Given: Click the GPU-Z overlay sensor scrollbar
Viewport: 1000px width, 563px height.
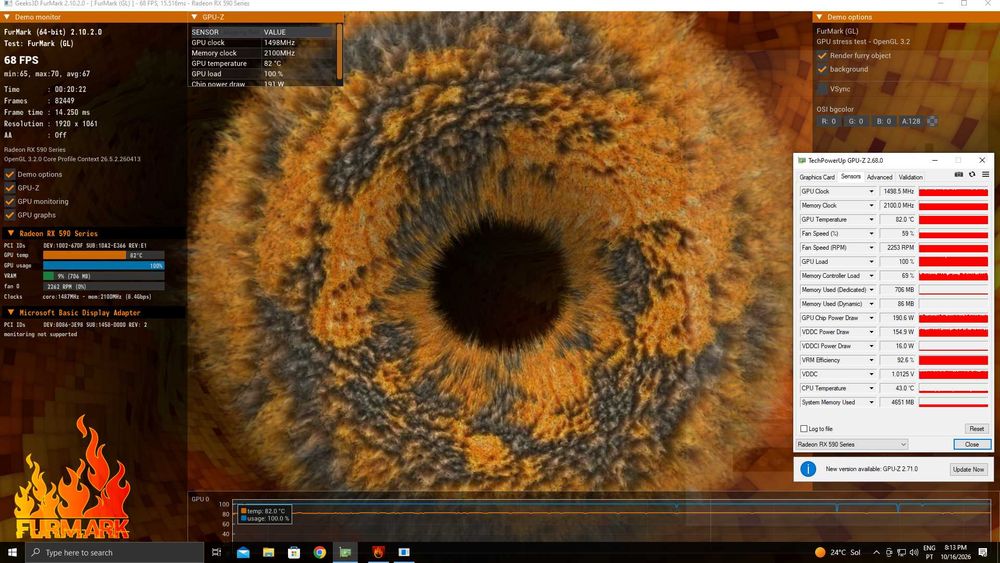Looking at the screenshot, I should click(340, 52).
